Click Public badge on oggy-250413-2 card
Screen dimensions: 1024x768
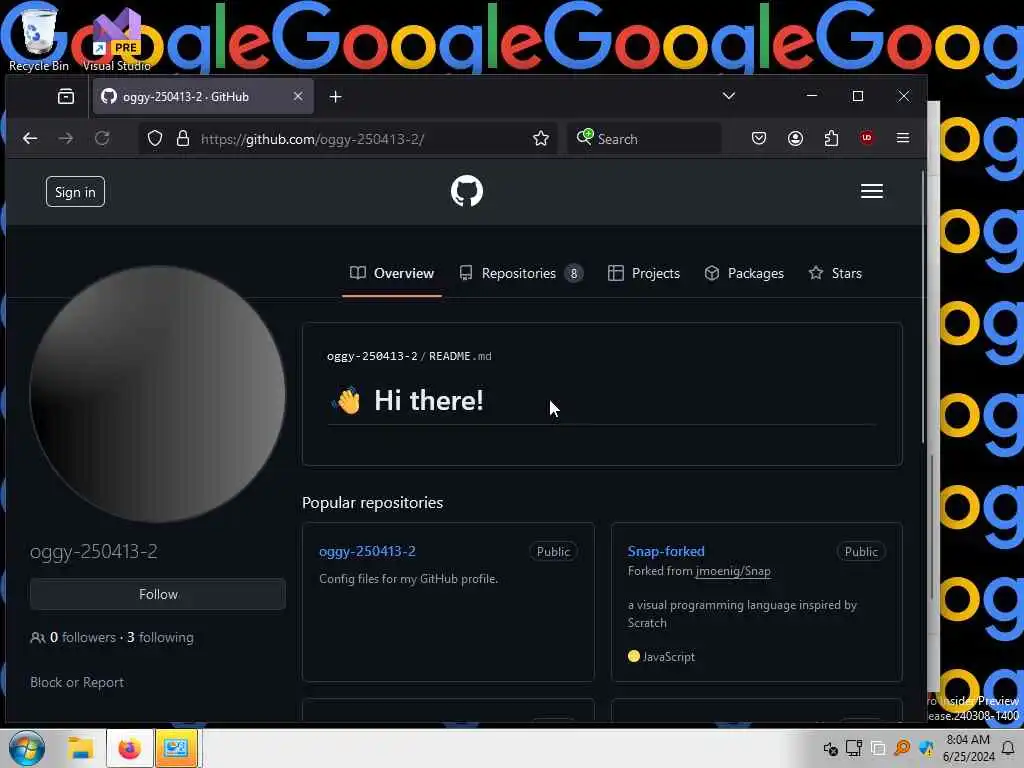point(552,551)
